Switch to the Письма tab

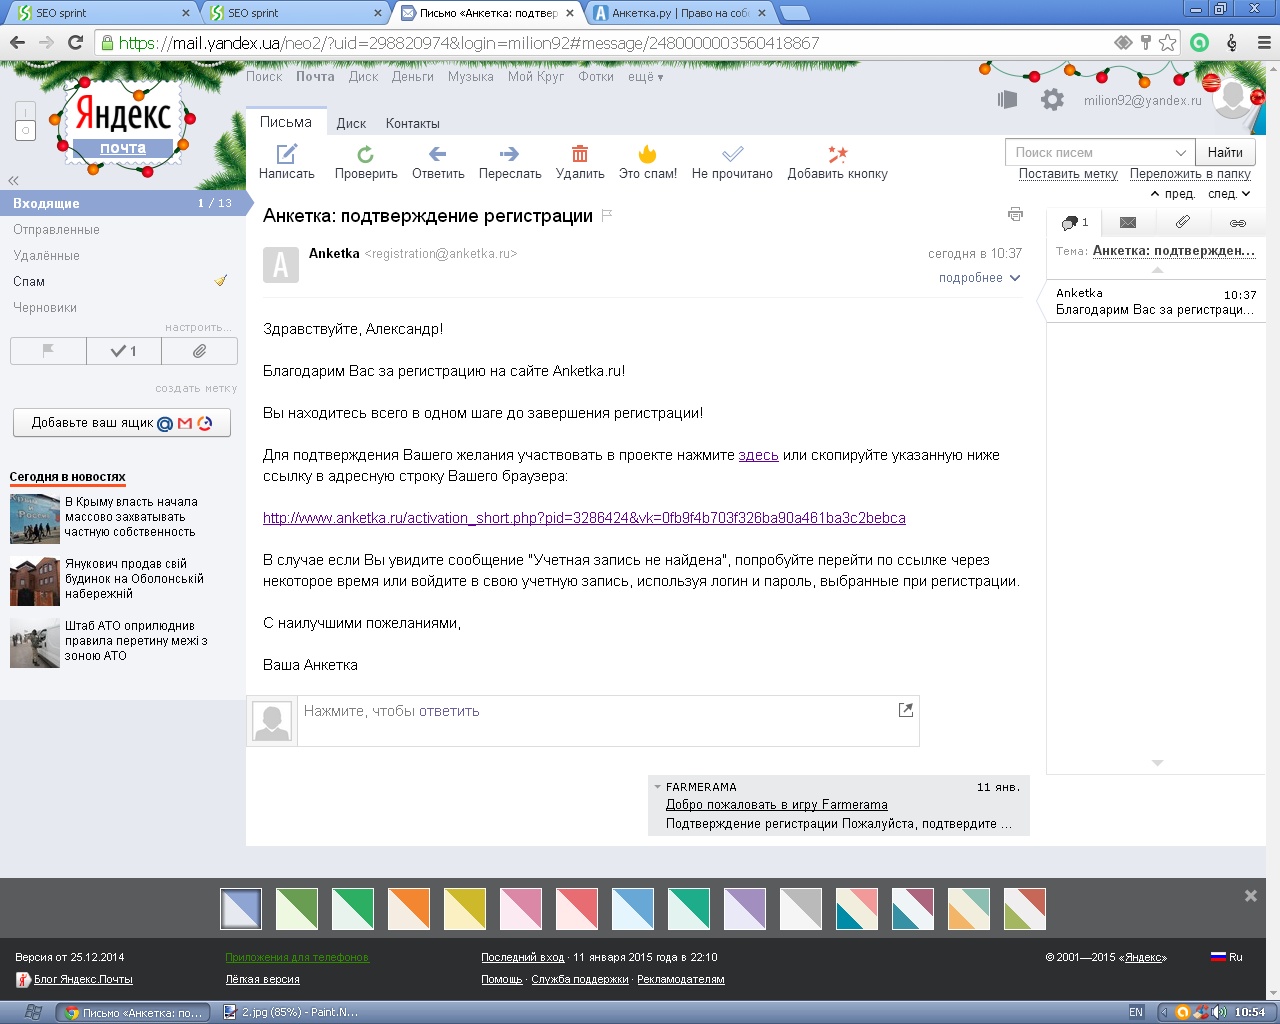(x=286, y=122)
